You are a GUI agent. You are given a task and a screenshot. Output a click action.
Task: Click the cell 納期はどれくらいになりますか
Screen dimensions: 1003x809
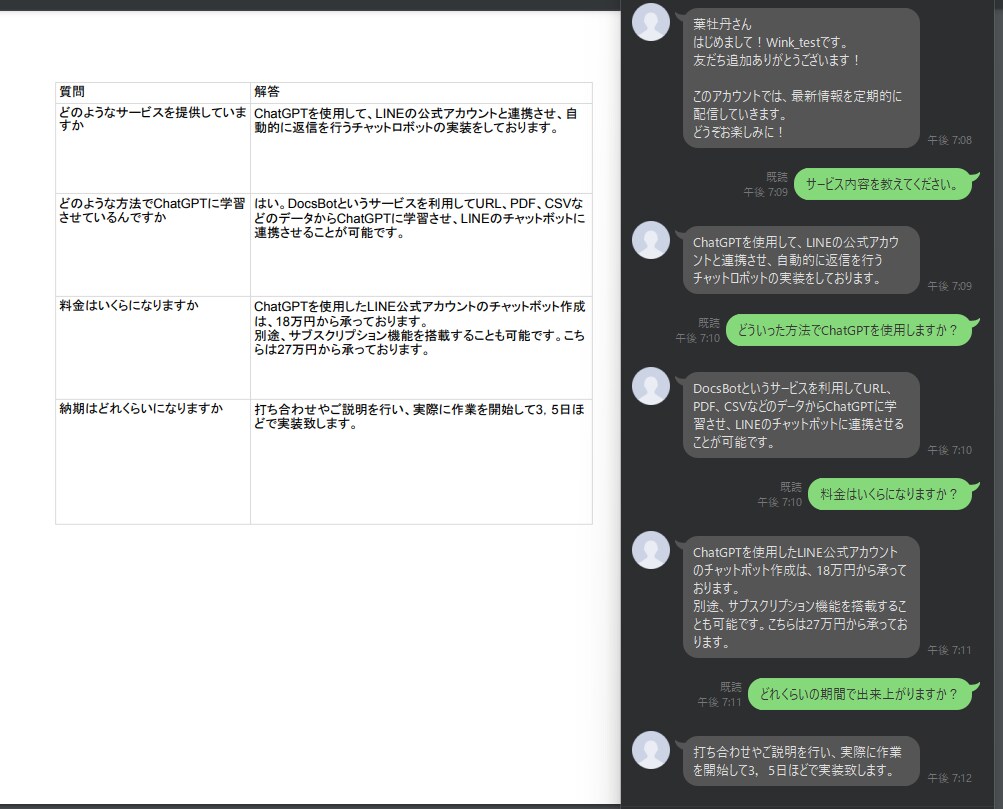click(x=153, y=462)
